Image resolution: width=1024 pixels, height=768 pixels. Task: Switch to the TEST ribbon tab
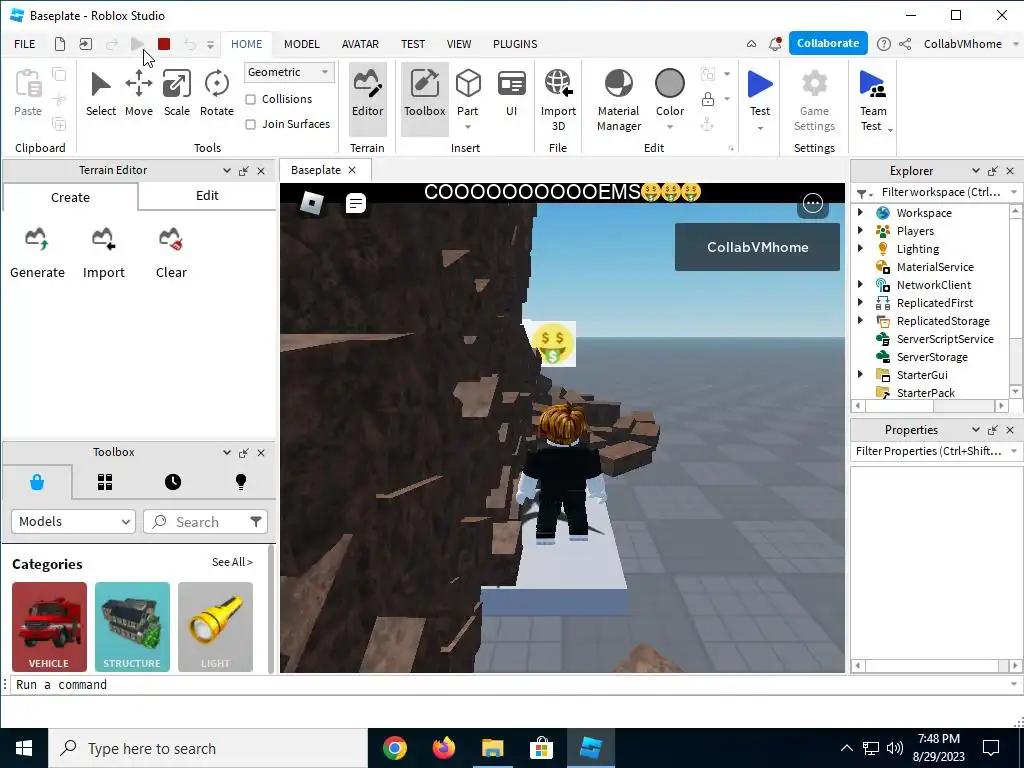click(x=413, y=44)
